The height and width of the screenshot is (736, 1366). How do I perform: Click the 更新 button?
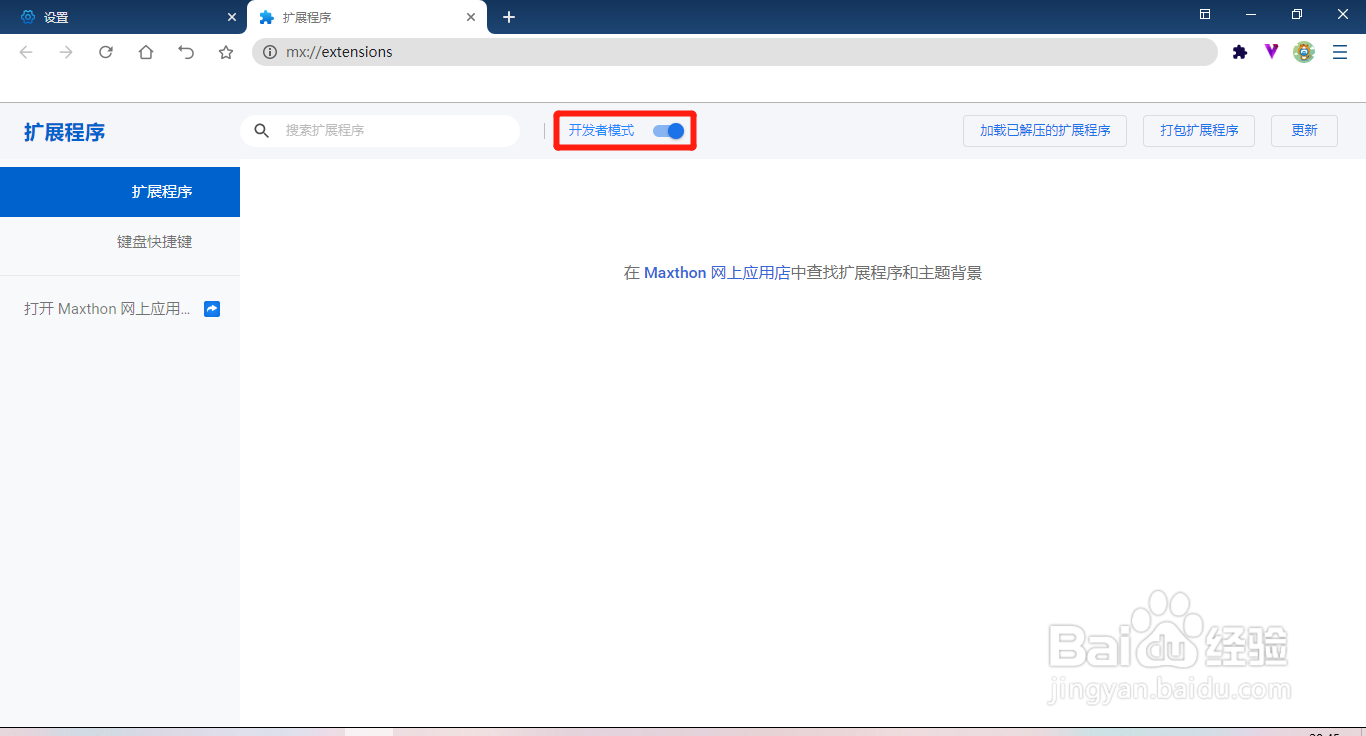(1304, 130)
